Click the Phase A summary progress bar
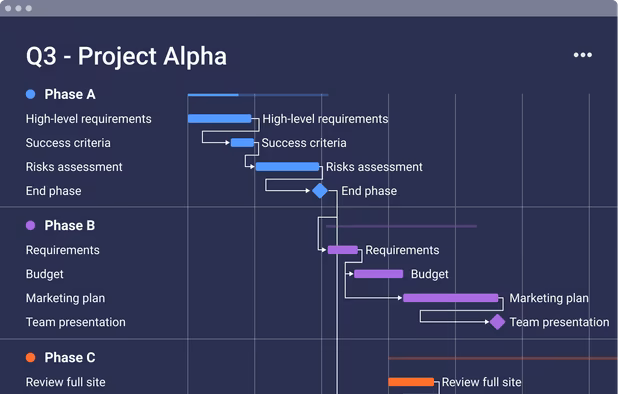 point(258,95)
